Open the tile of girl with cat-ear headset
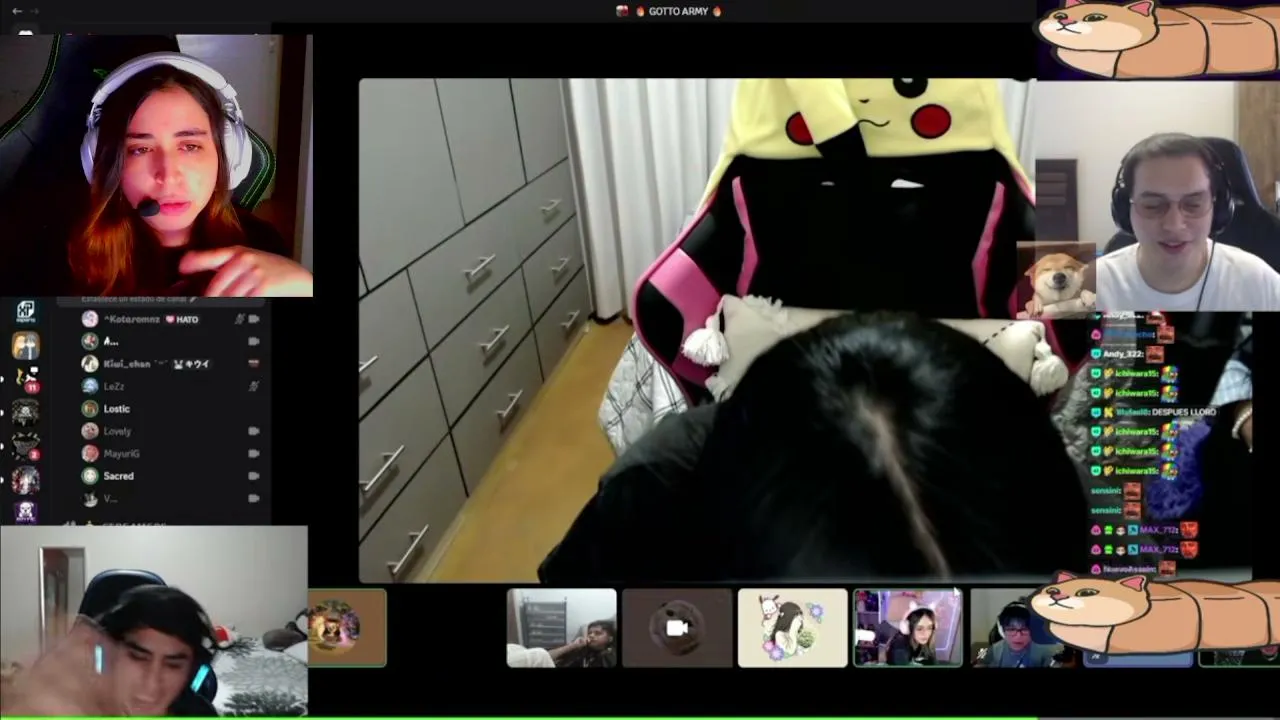The width and height of the screenshot is (1280, 720). [x=908, y=628]
